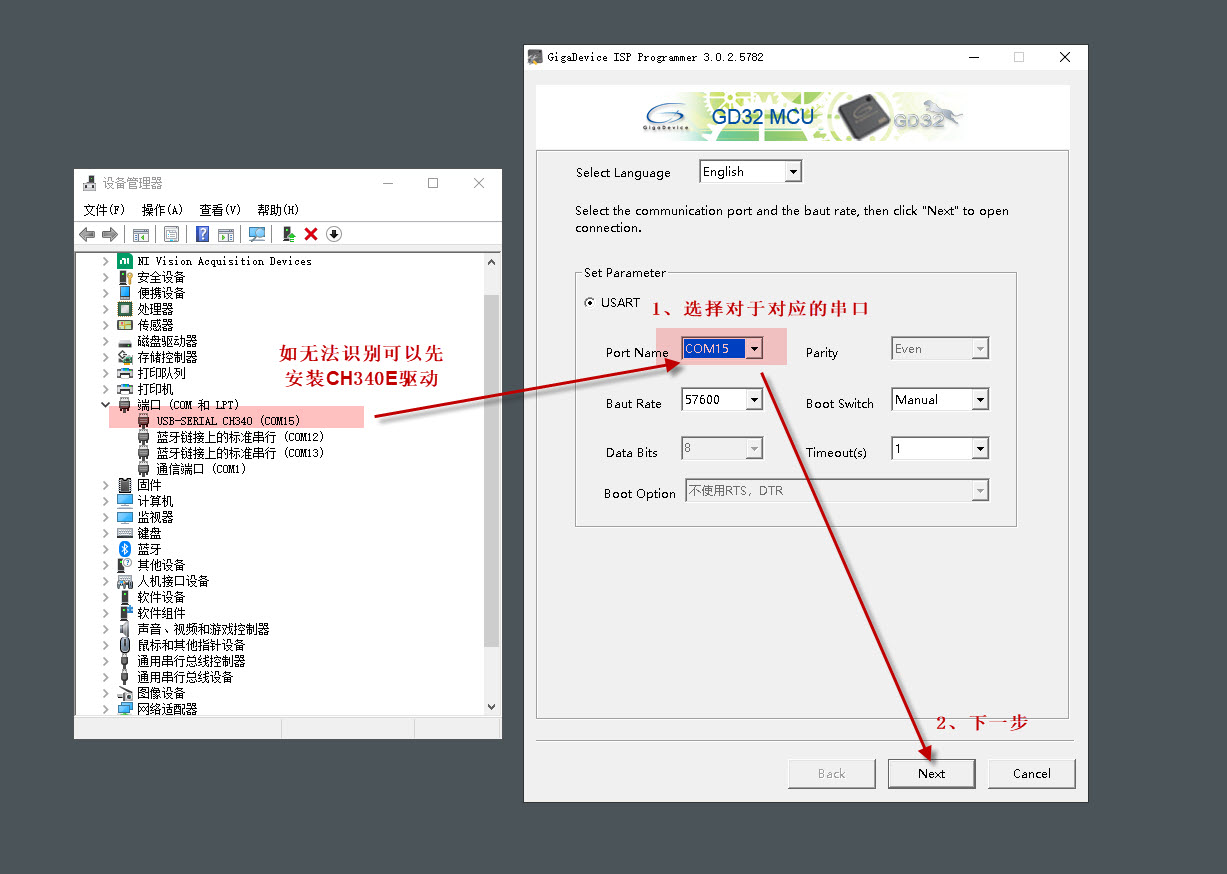Click the Disable device down-arrow icon

pos(334,234)
